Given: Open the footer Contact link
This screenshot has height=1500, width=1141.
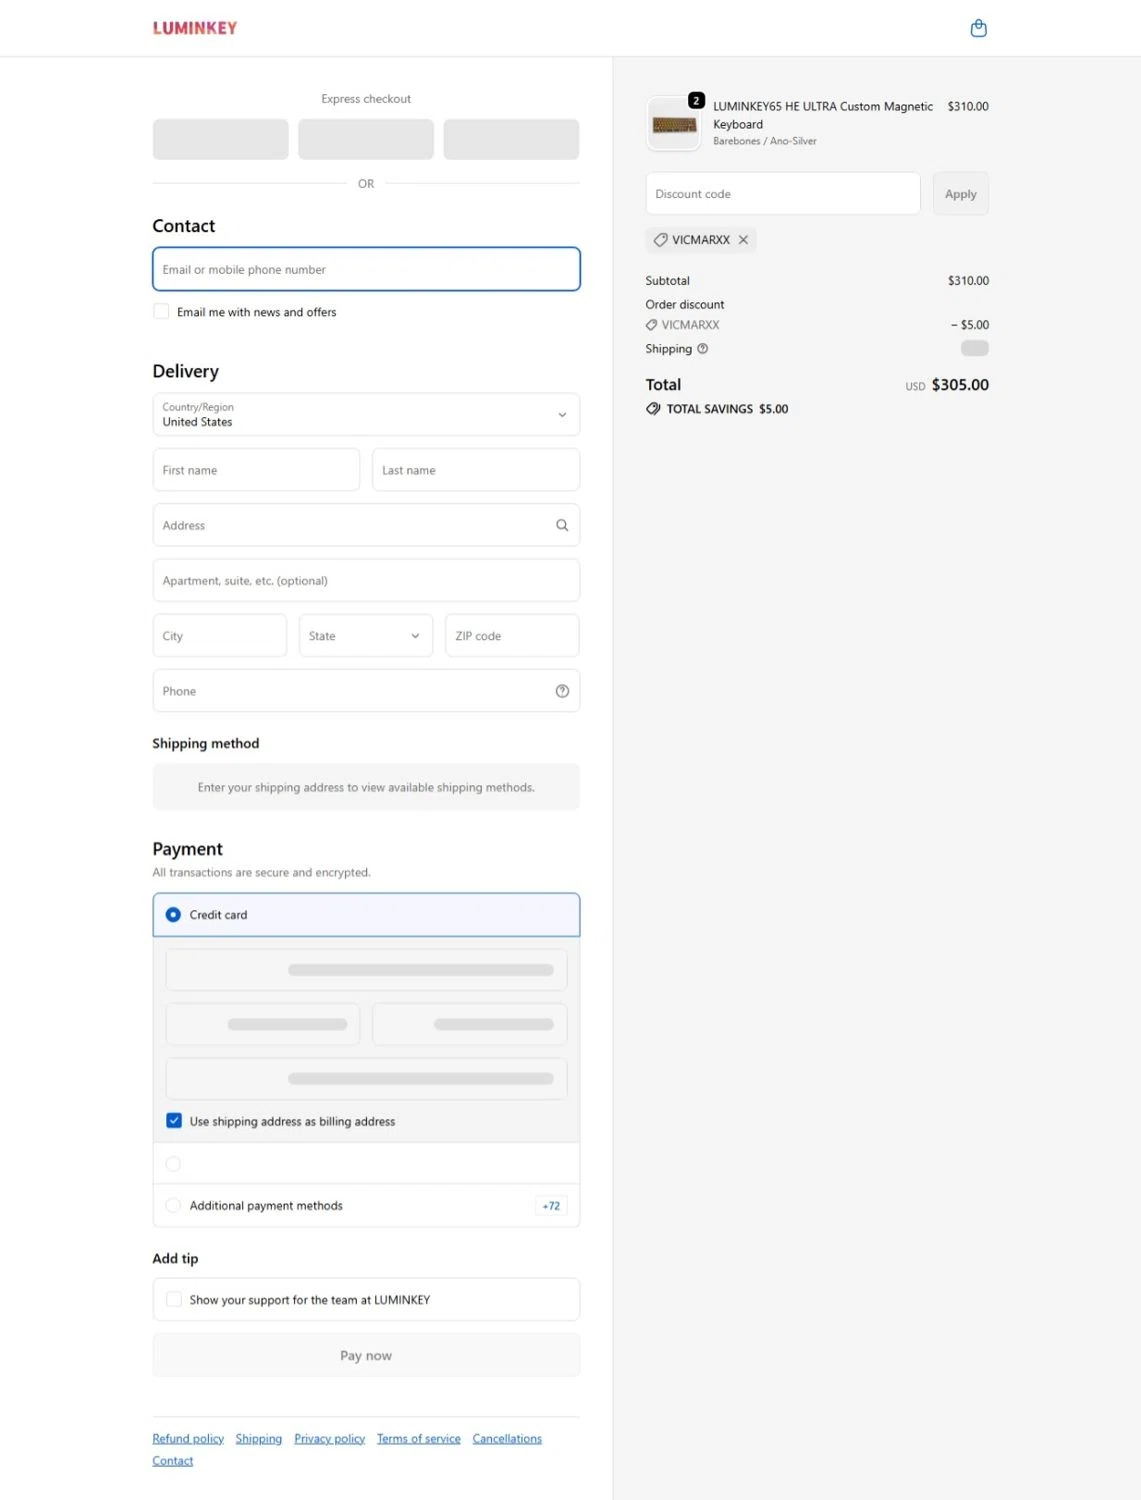Looking at the screenshot, I should (173, 1461).
